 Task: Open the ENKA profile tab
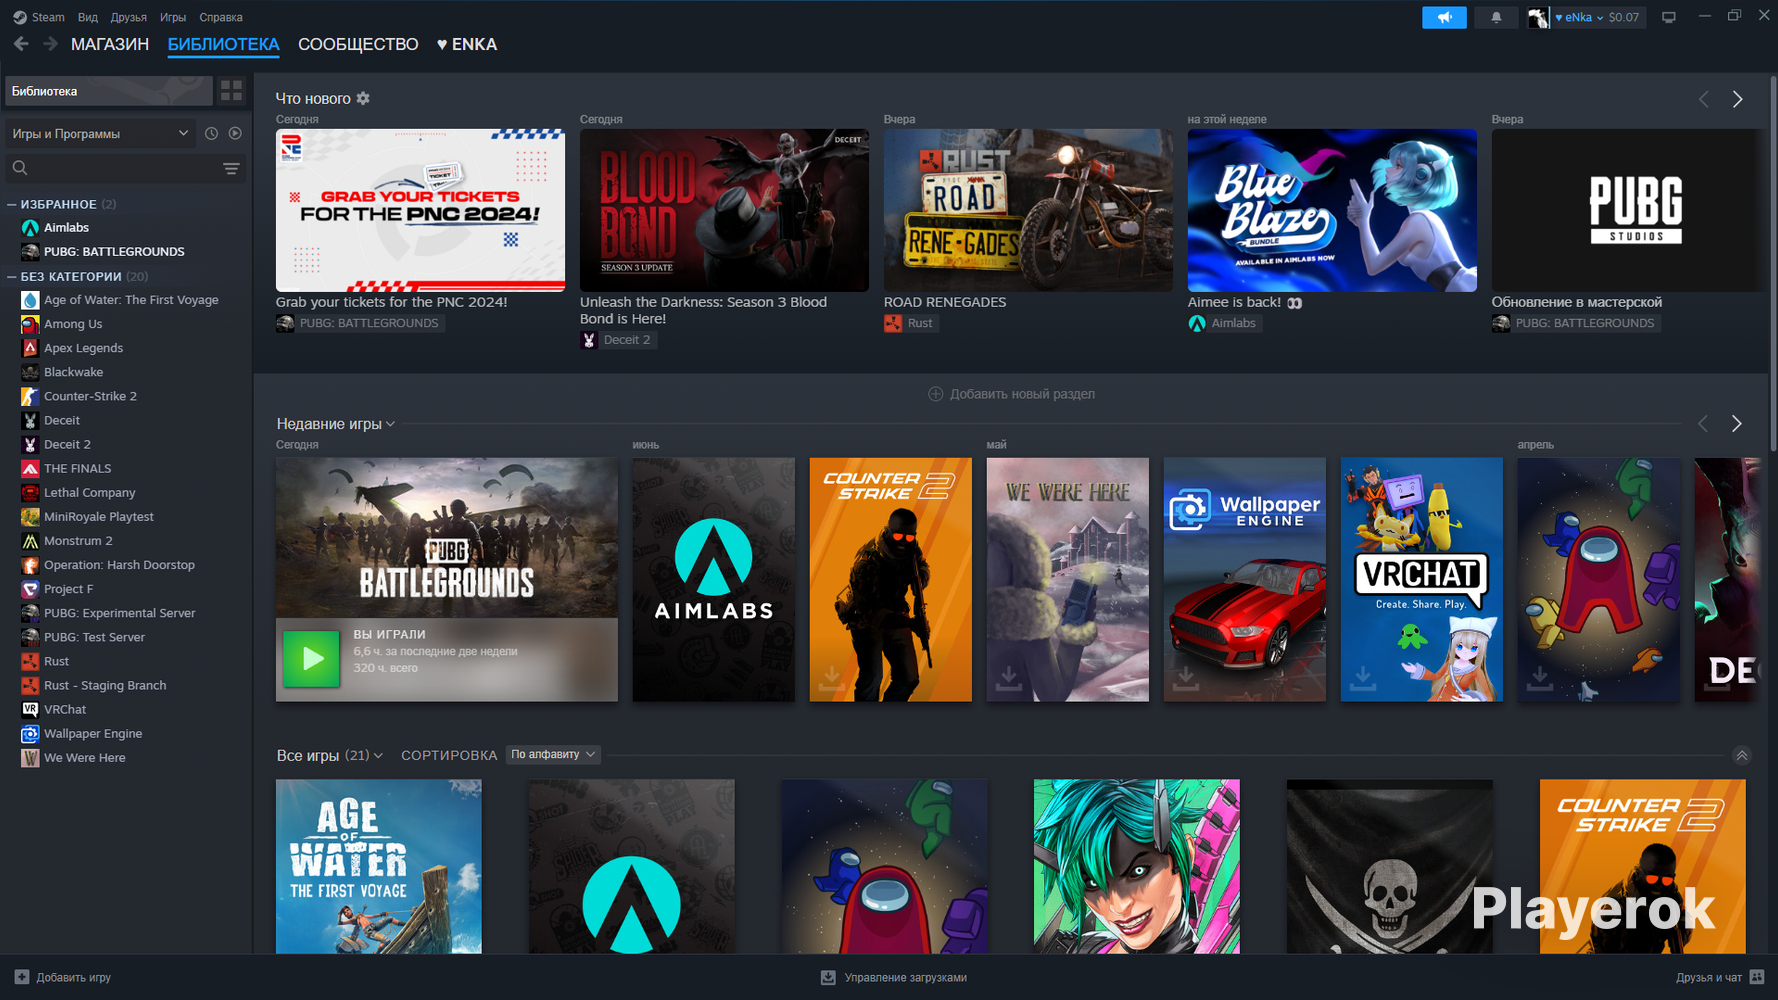coord(467,44)
